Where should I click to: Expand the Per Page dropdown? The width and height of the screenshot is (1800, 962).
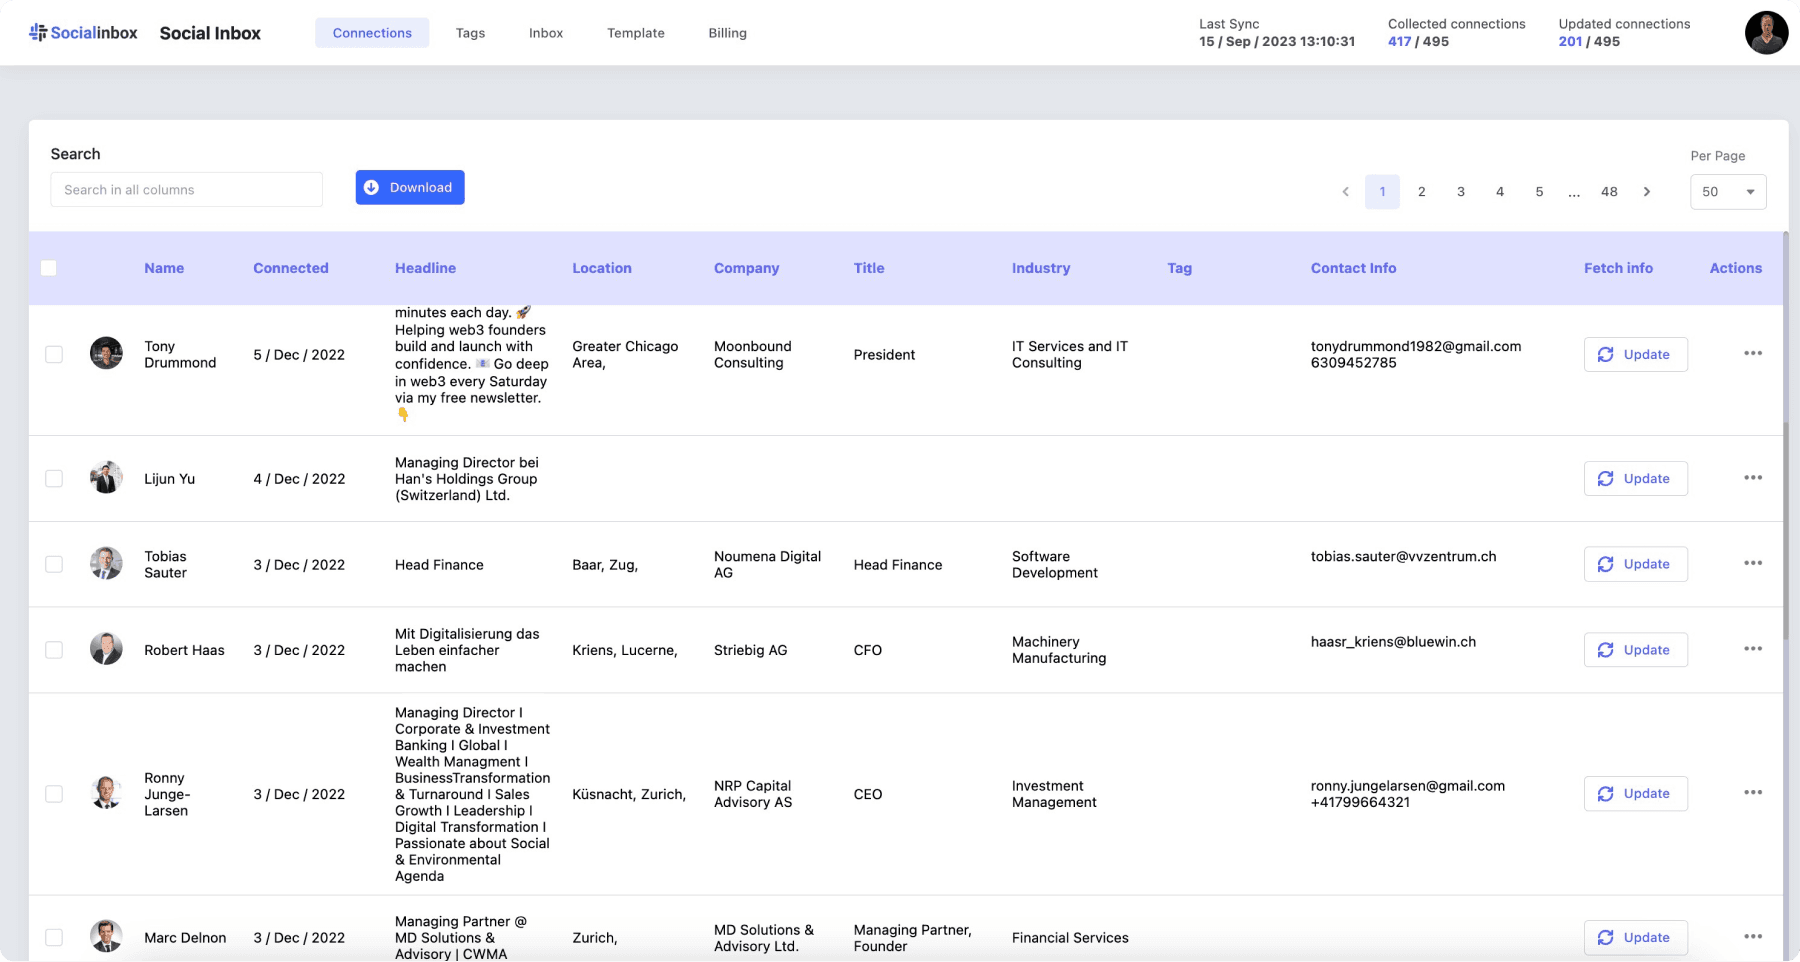[x=1727, y=192]
